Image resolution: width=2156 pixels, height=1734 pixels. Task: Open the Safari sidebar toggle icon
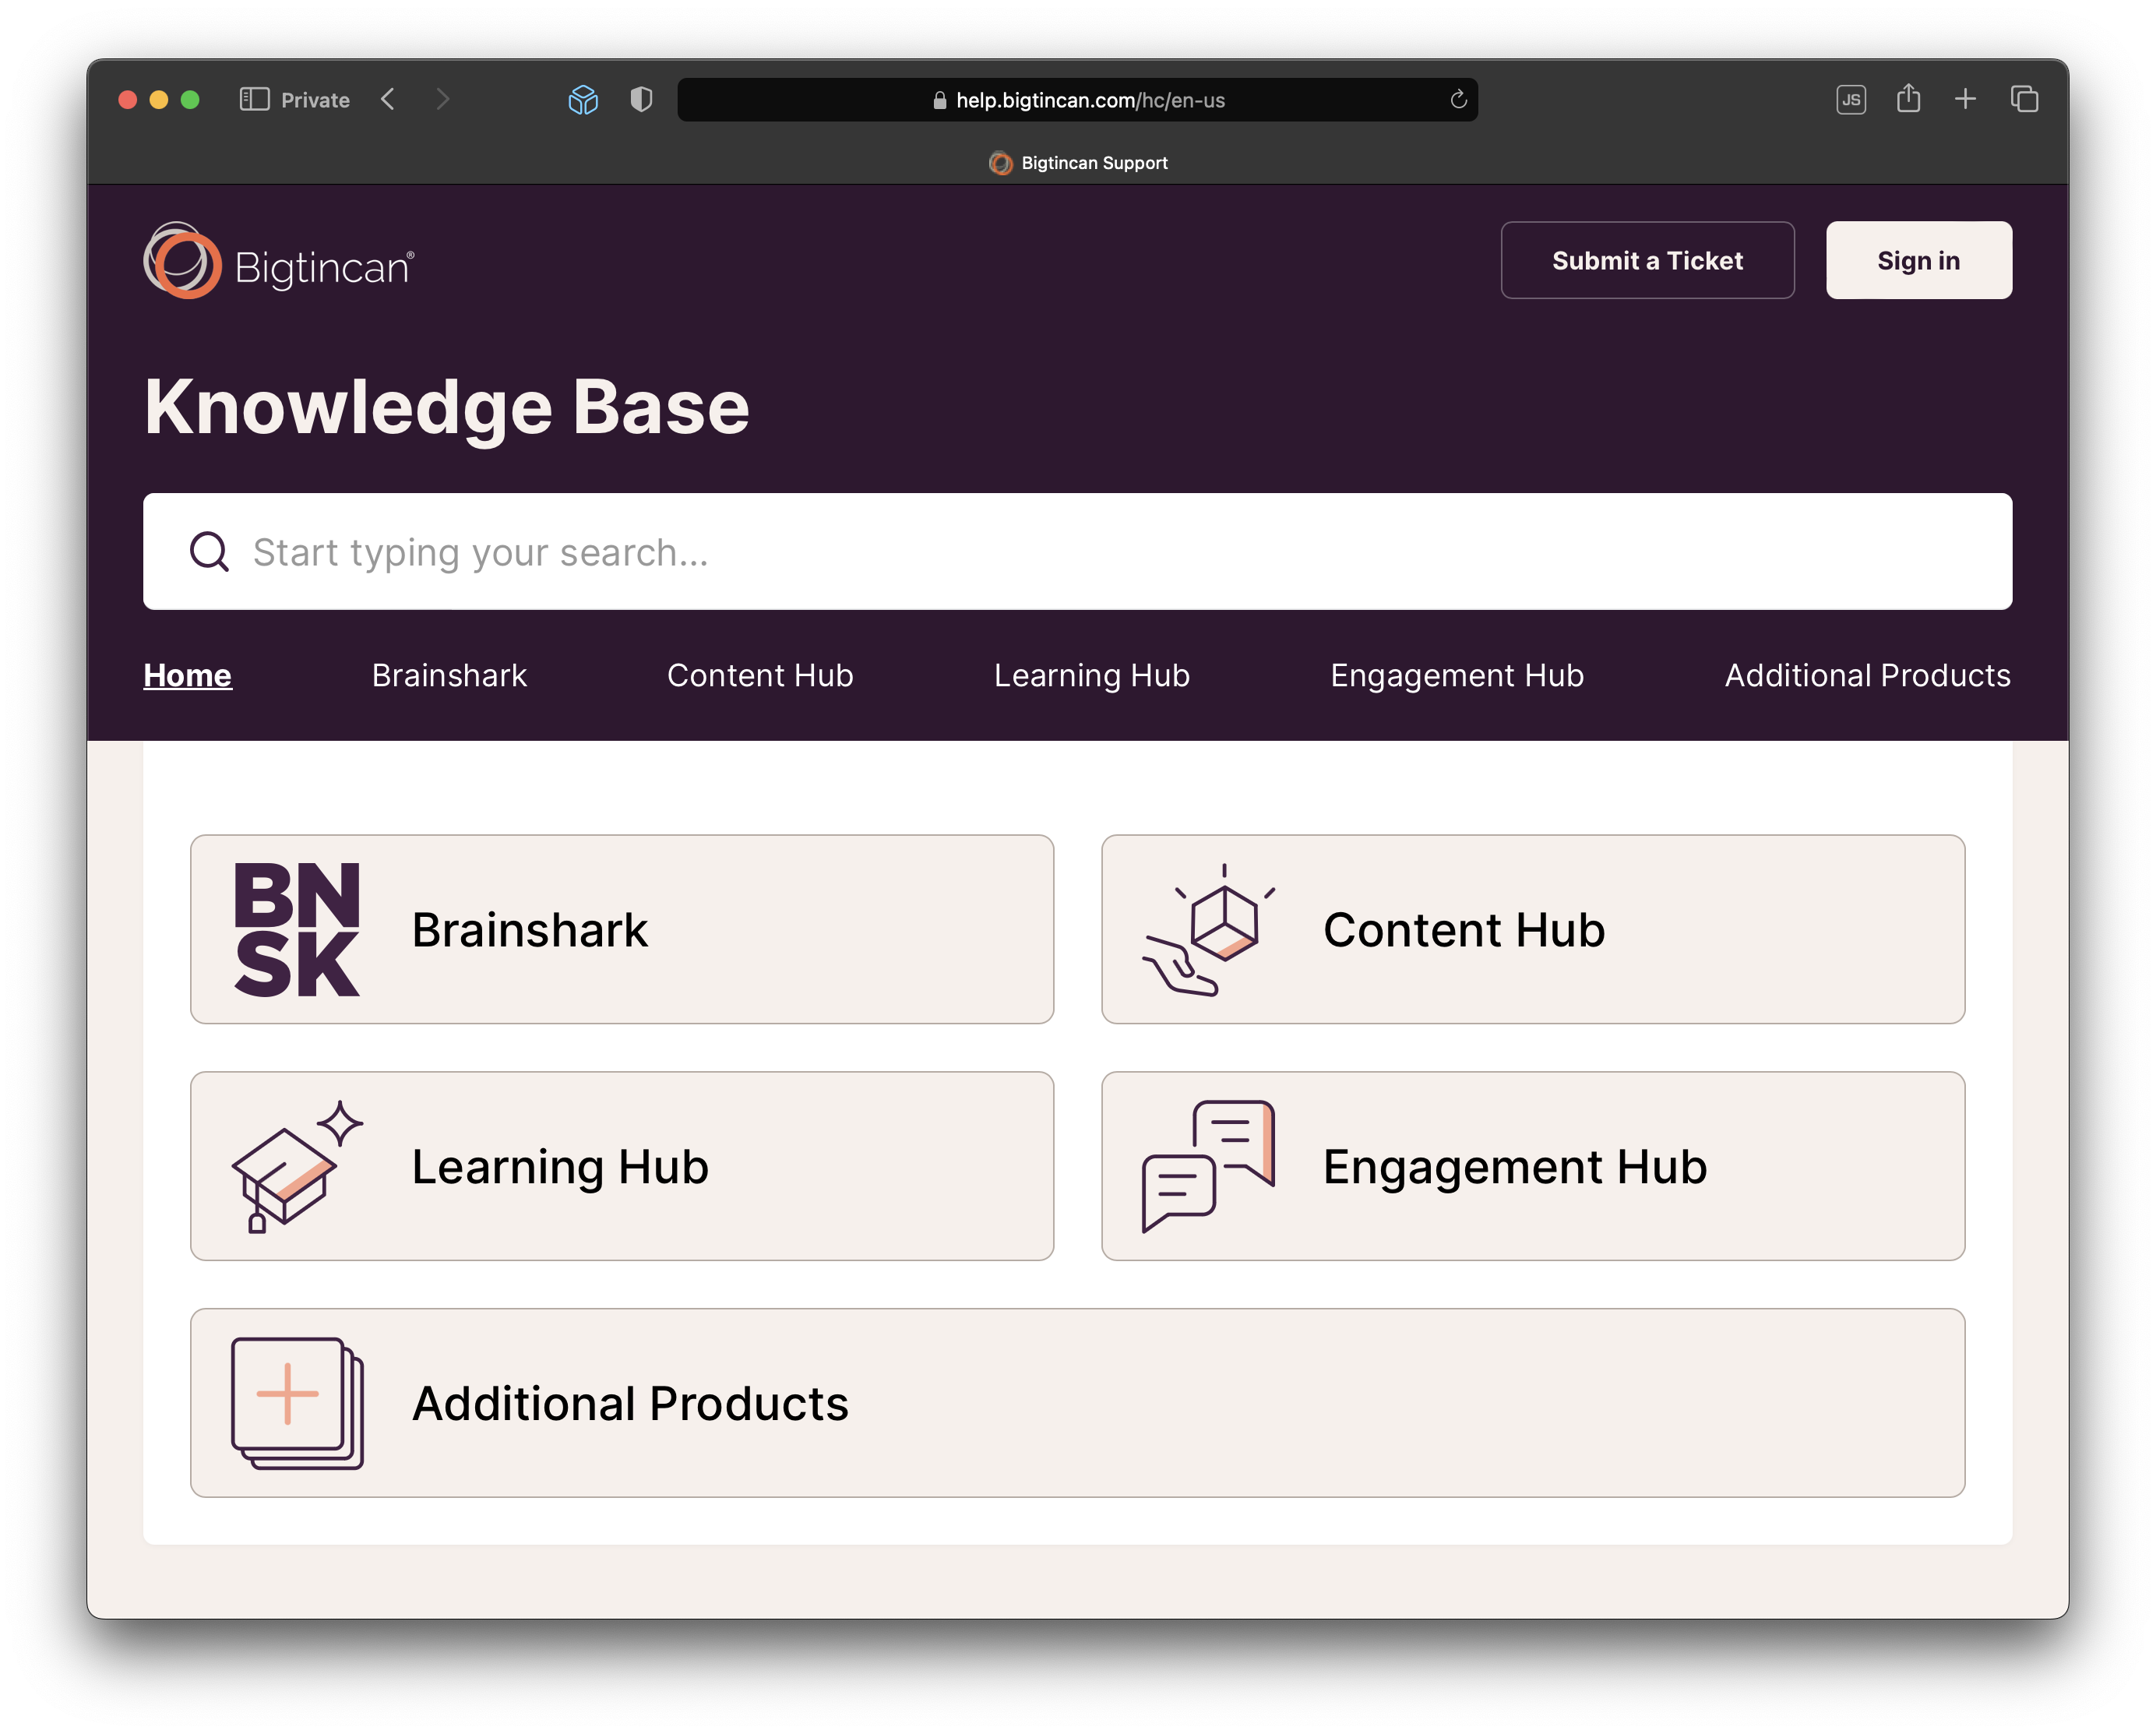[x=254, y=99]
